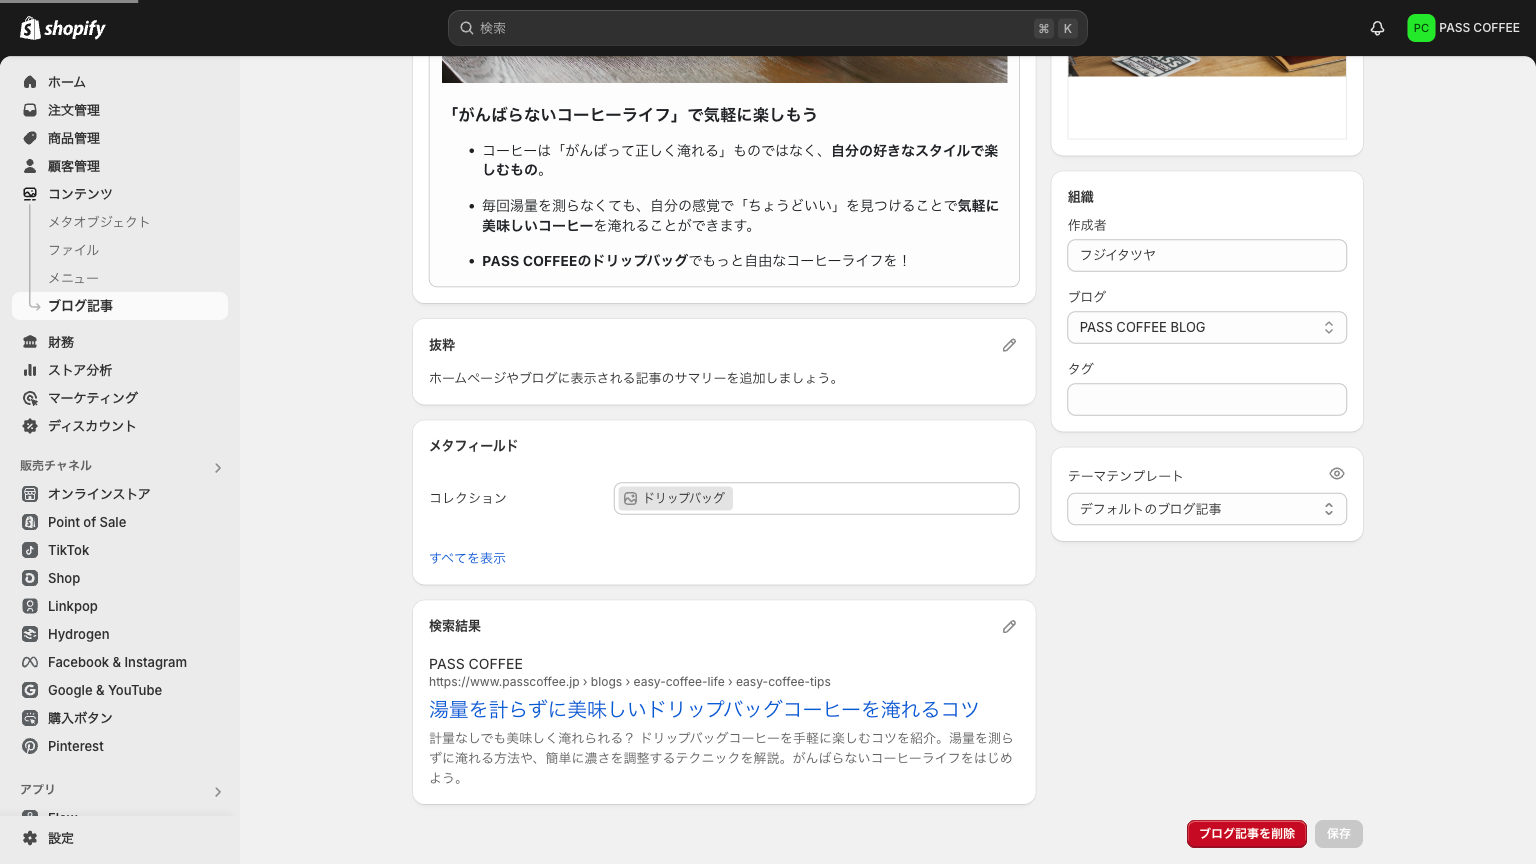Click the search result URL breadcrumb text
Image resolution: width=1536 pixels, height=864 pixels.
pos(630,682)
